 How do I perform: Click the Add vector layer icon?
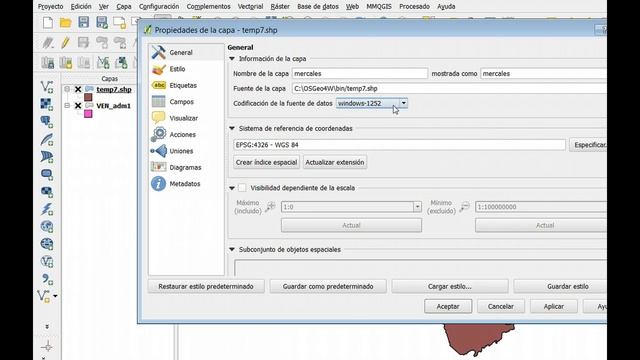(47, 87)
